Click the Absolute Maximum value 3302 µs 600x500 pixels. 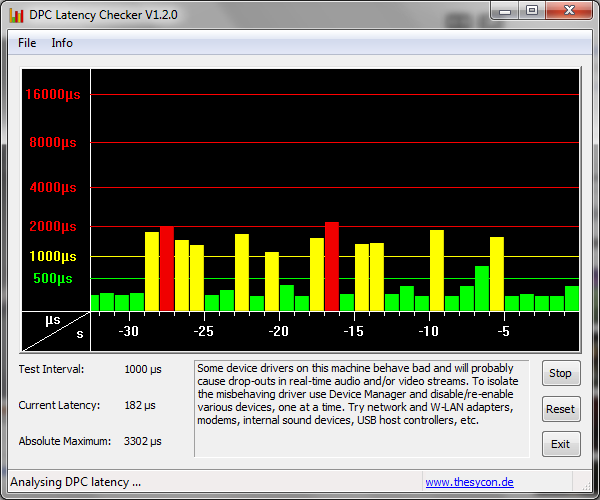pyautogui.click(x=143, y=441)
